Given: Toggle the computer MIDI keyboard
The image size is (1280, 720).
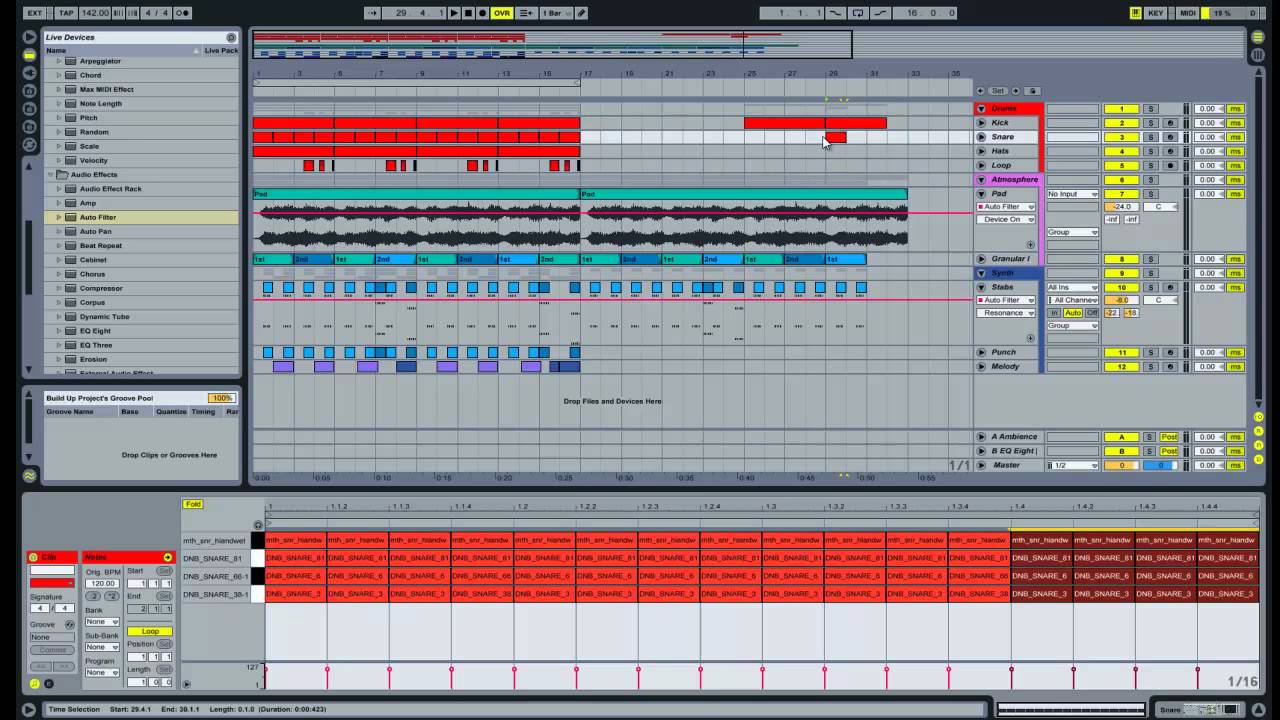Looking at the screenshot, I should [1136, 13].
